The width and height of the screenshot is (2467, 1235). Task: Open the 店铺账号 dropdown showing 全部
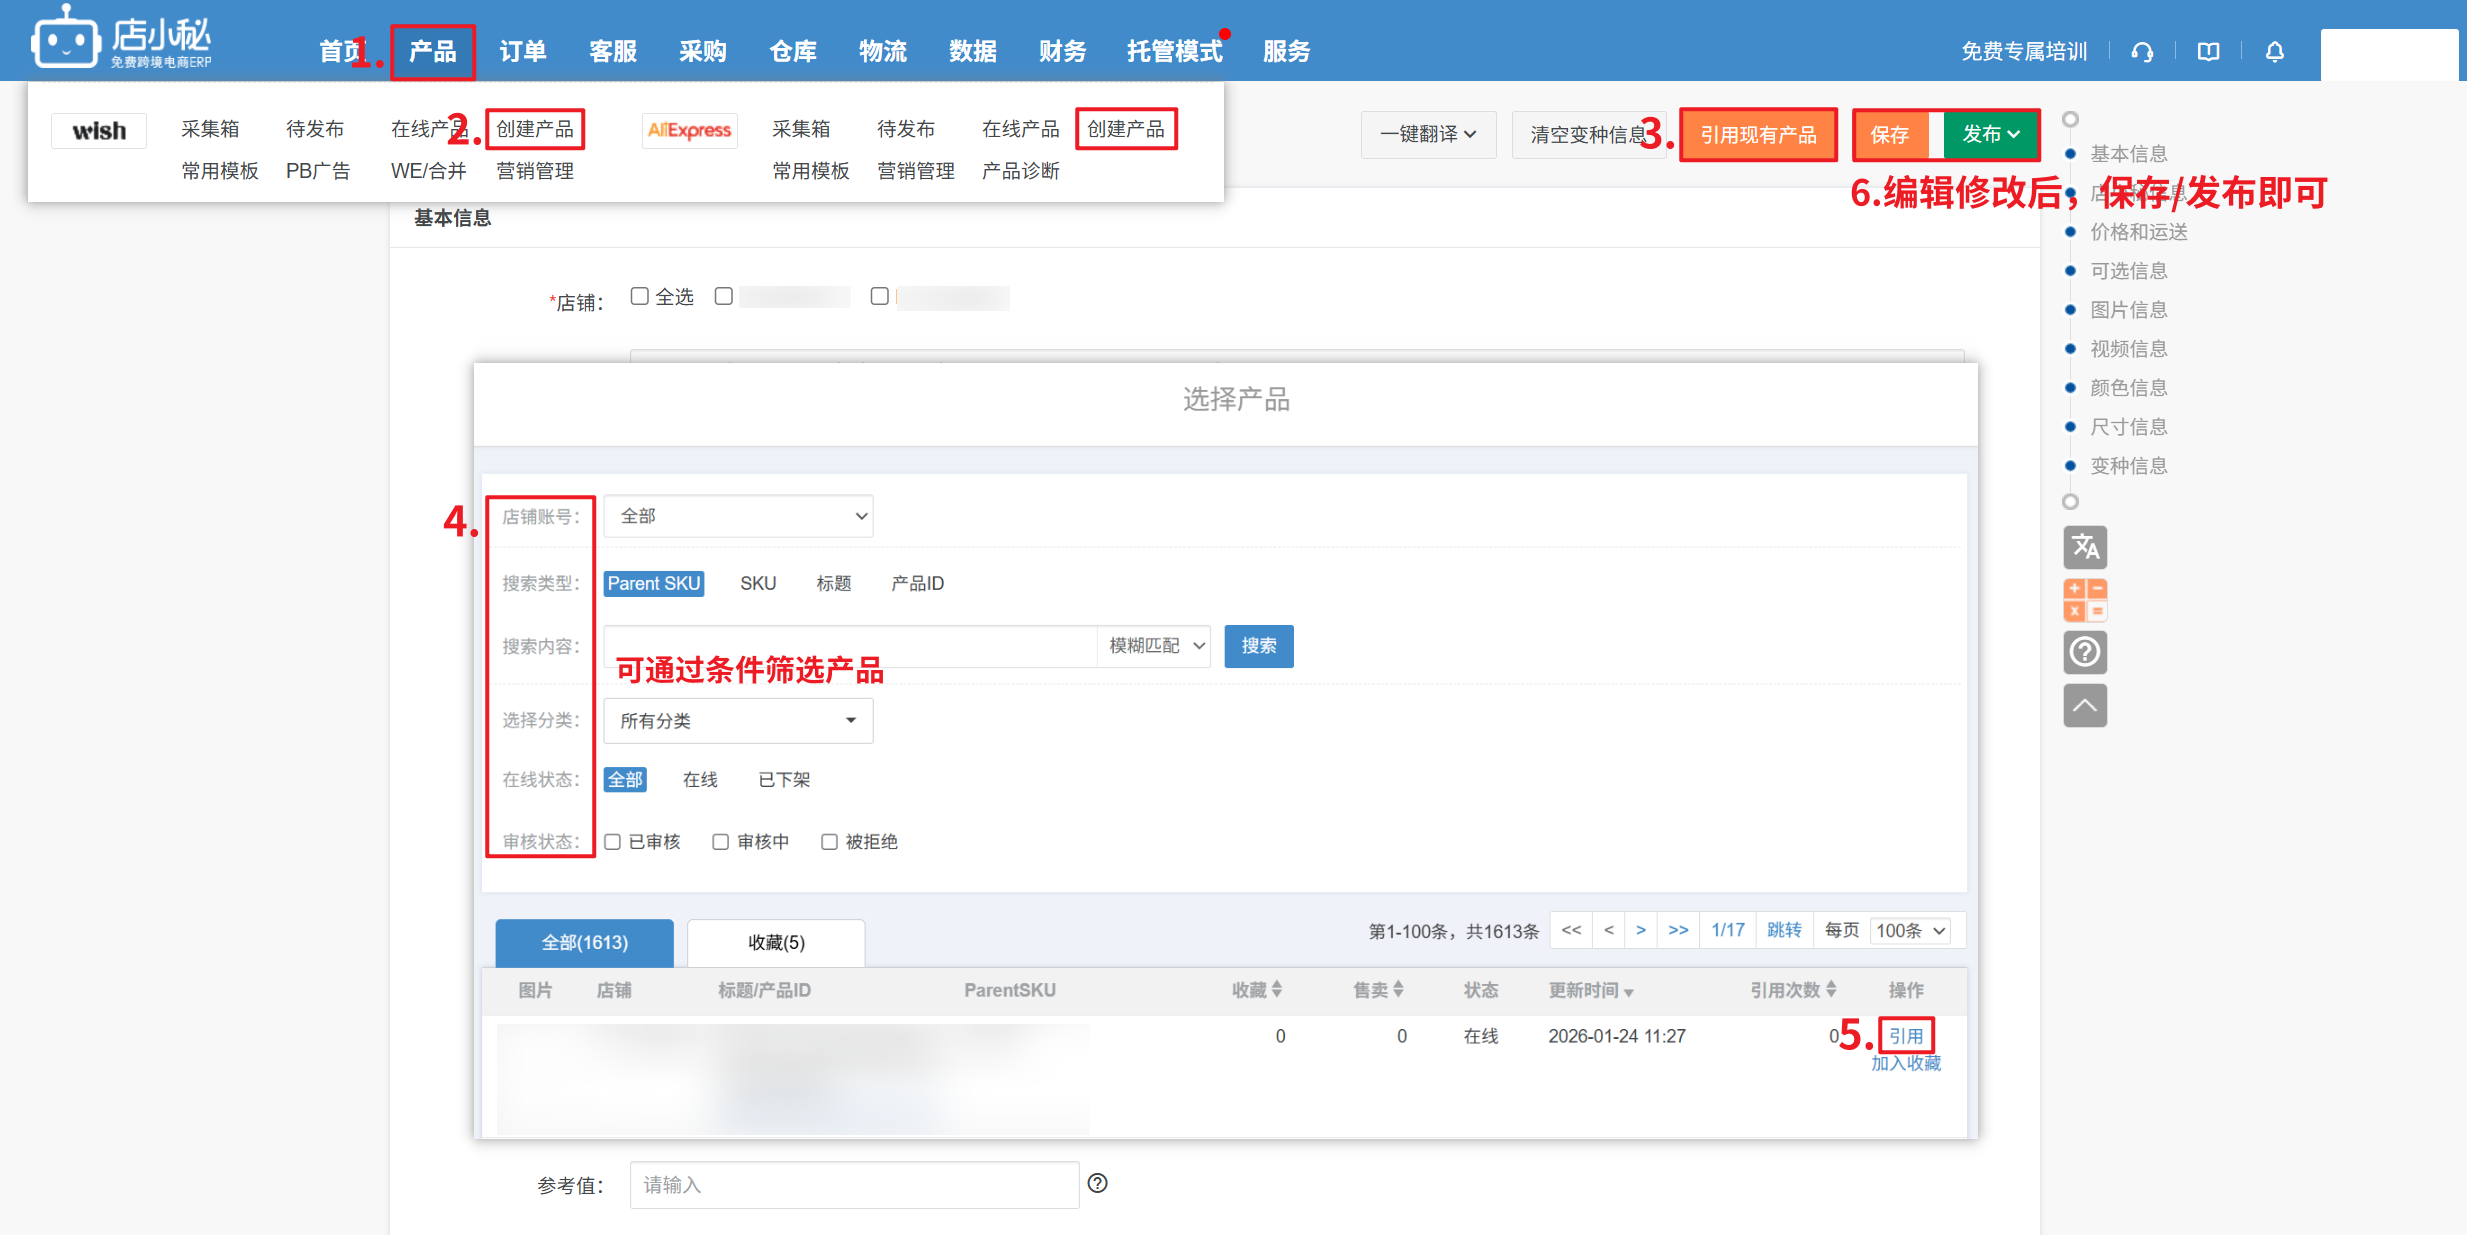[738, 516]
